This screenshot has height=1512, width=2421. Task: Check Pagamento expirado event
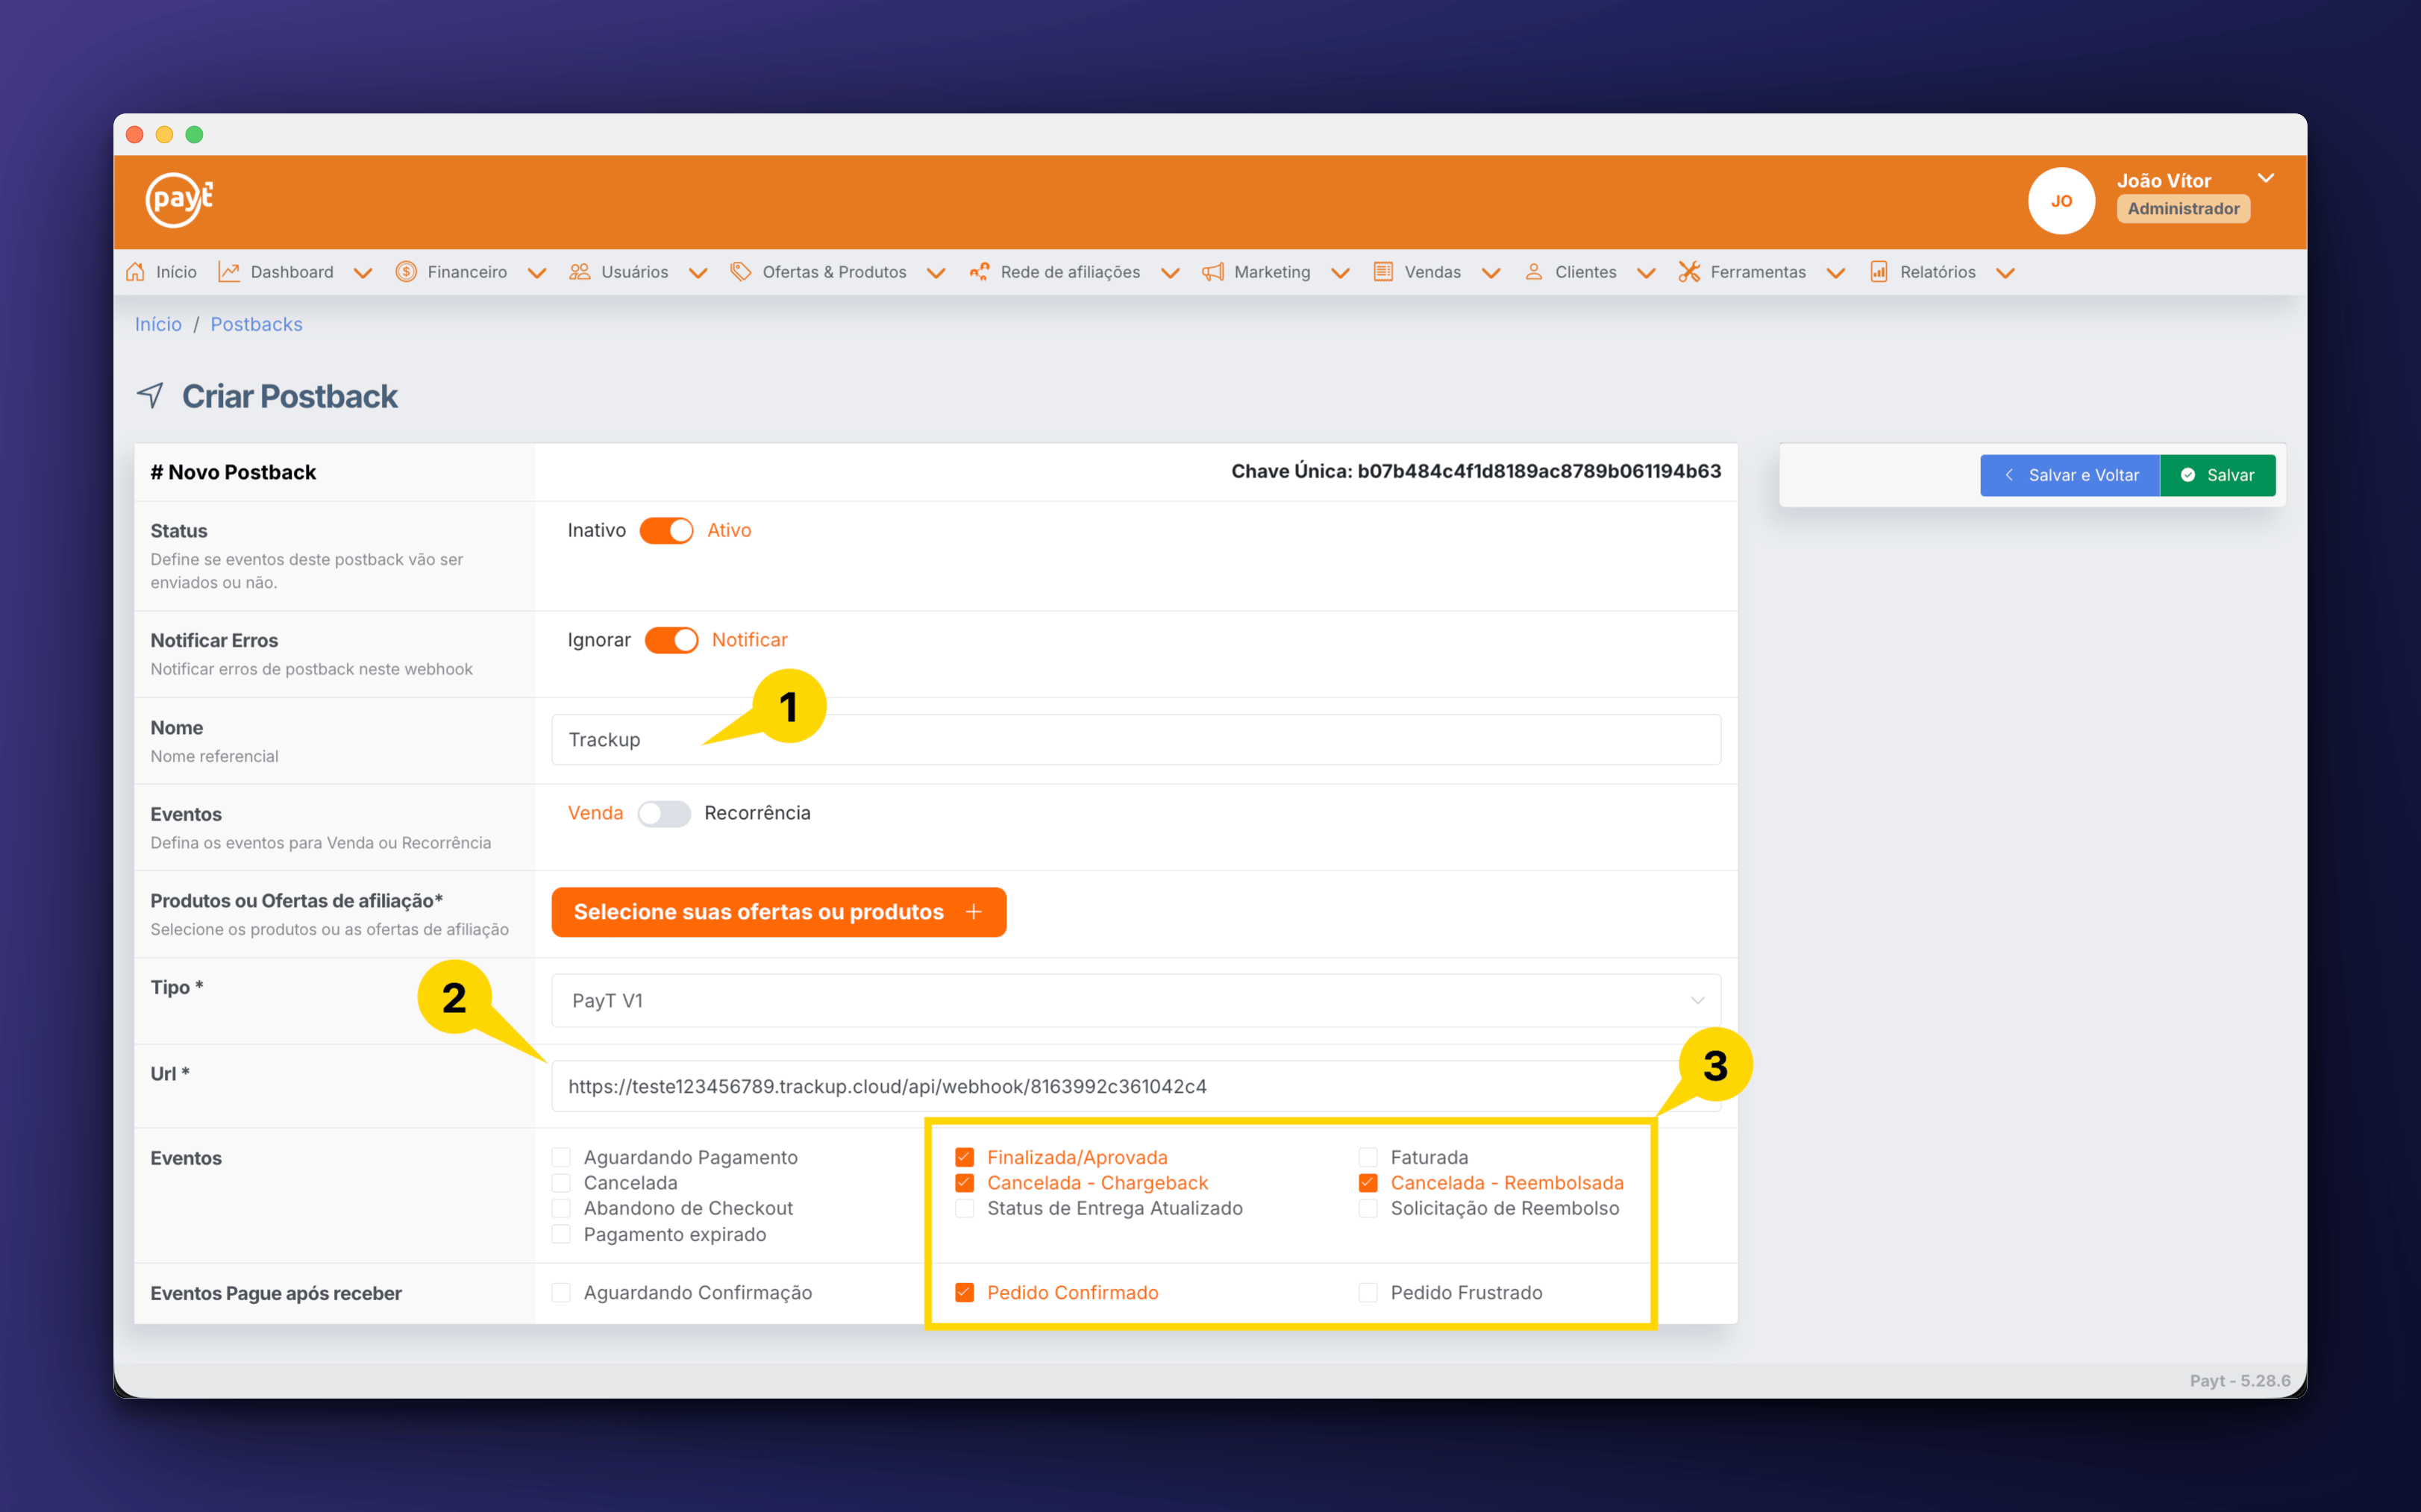[561, 1234]
